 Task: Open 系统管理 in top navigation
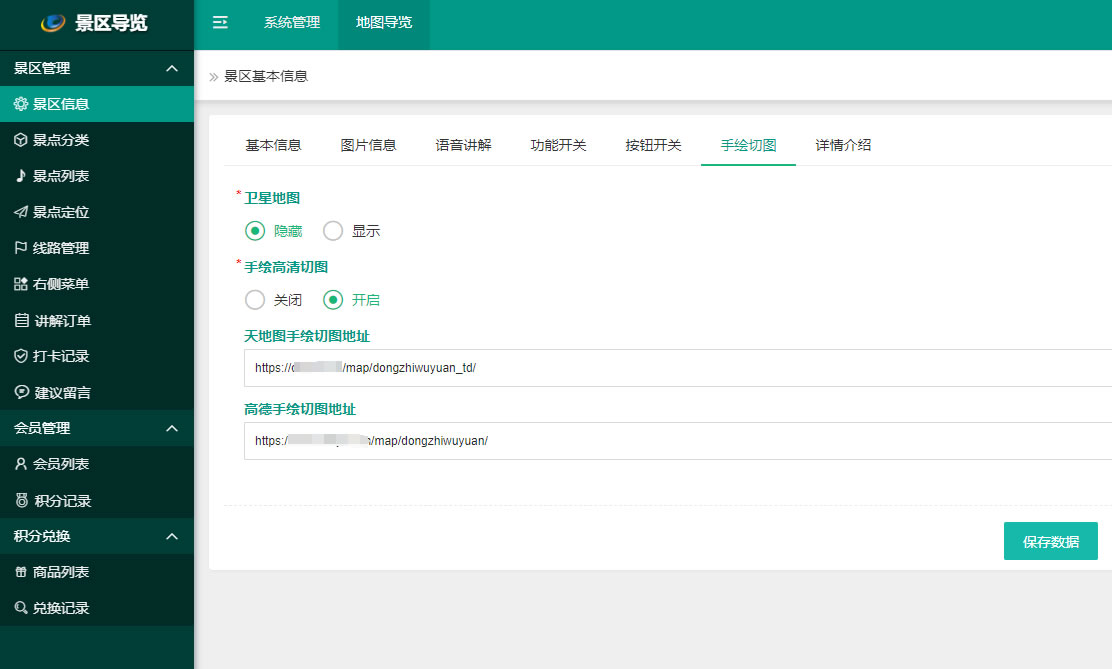[292, 23]
